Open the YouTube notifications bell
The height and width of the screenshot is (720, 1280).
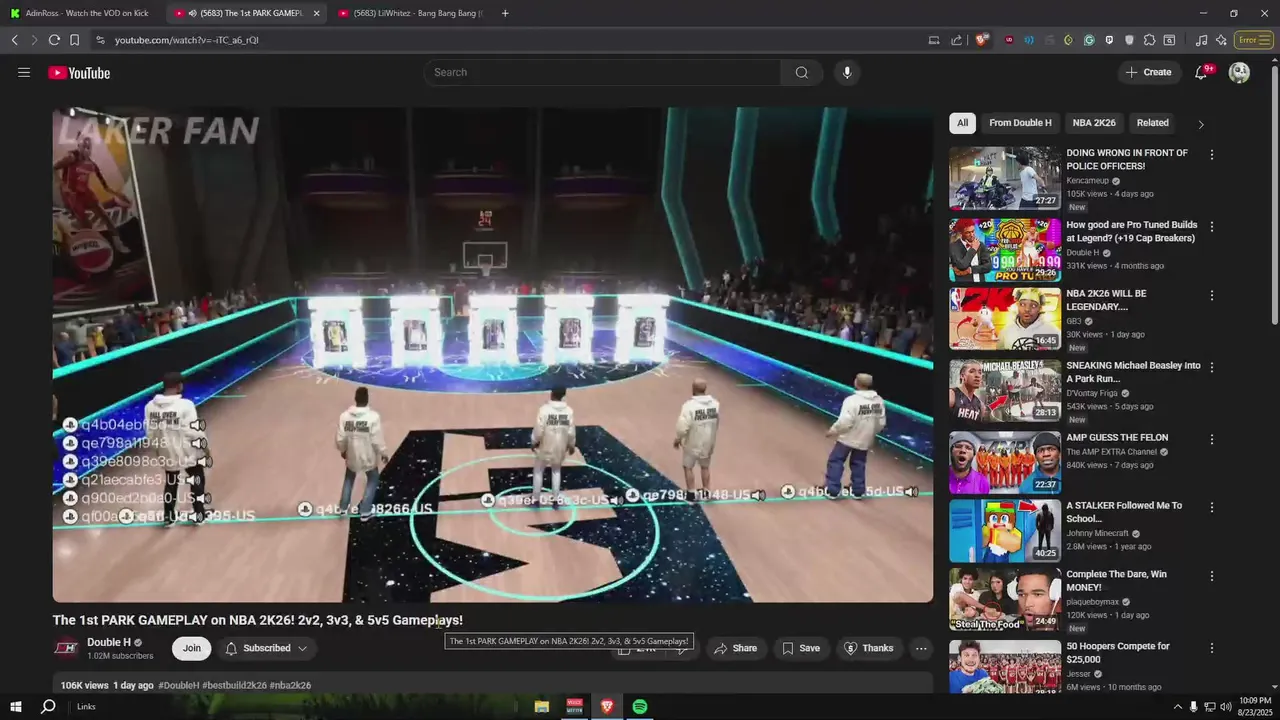coord(1201,72)
